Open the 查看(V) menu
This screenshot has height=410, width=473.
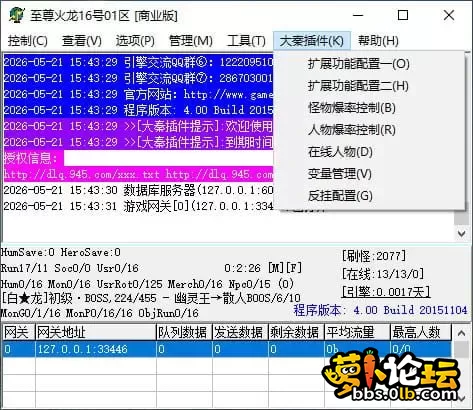pyautogui.click(x=82, y=41)
